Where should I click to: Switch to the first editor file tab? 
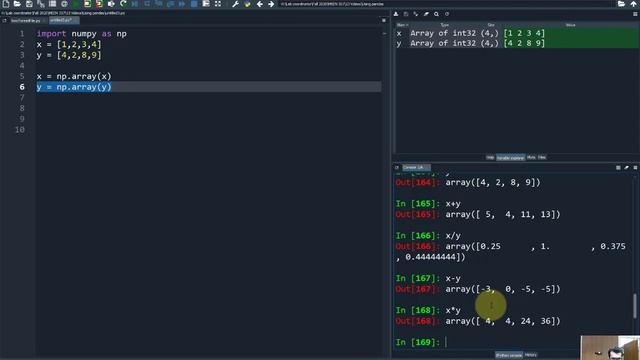click(x=27, y=20)
